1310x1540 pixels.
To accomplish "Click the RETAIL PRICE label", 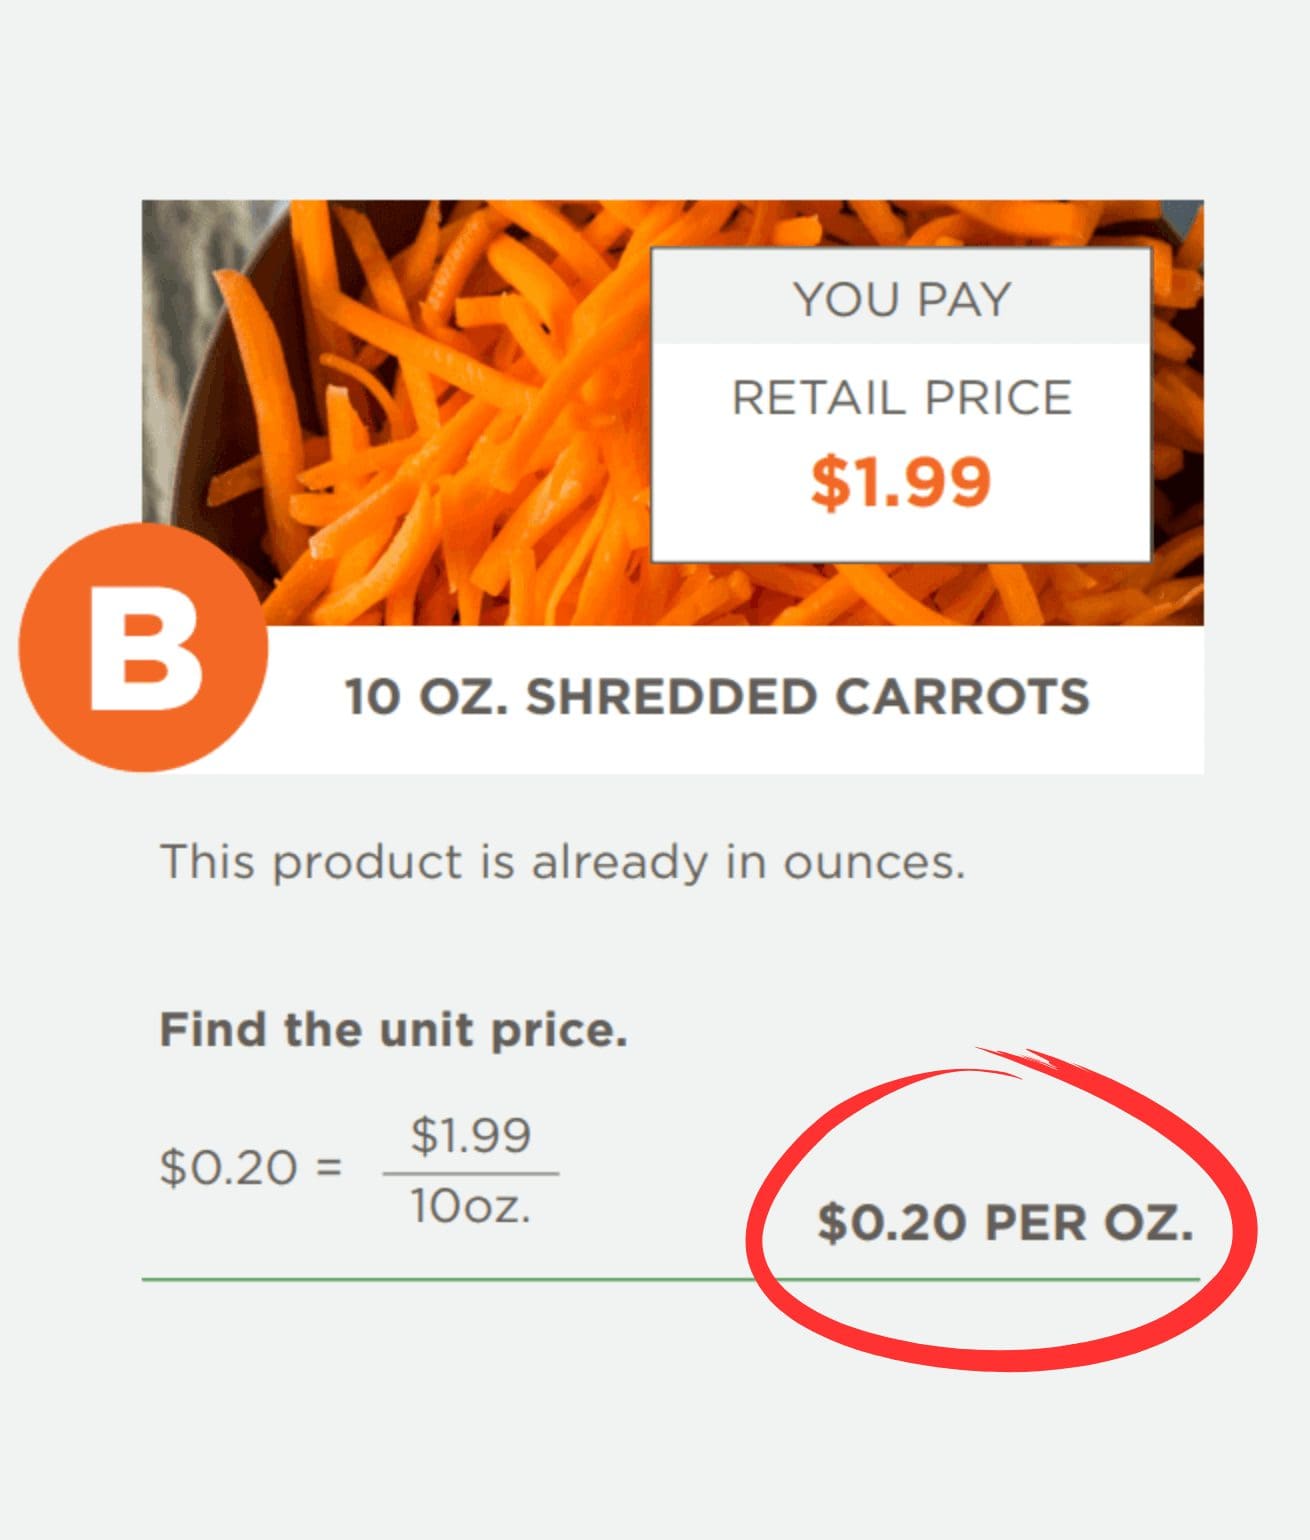I will (902, 397).
